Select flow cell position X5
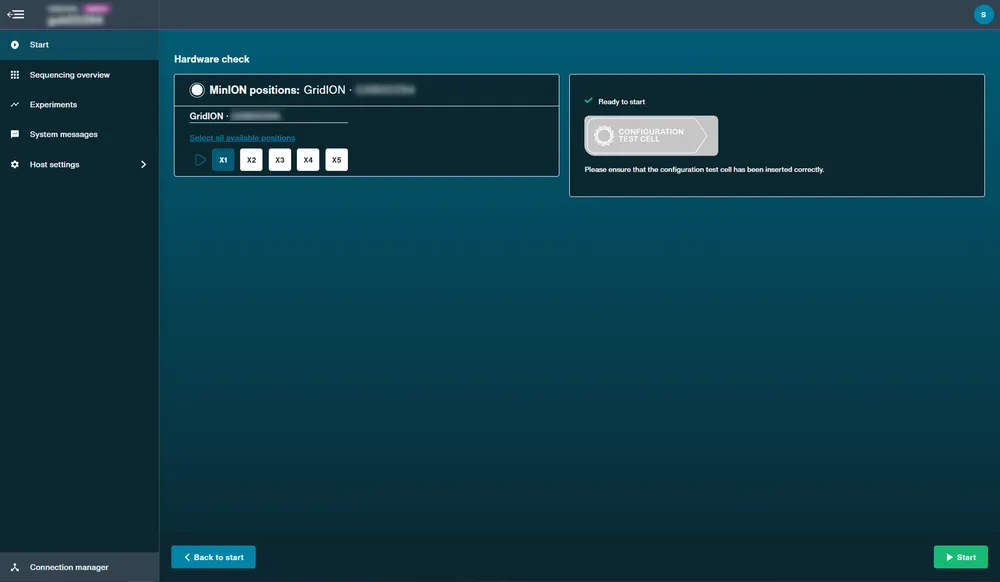 [337, 160]
